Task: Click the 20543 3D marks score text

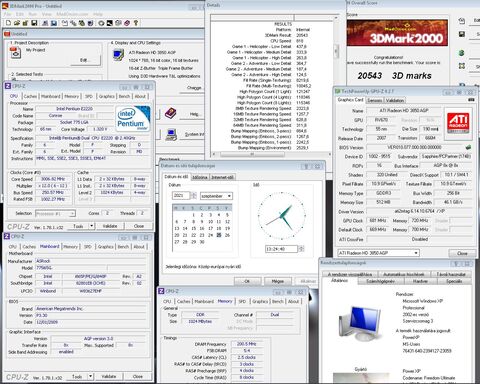Action: [394, 76]
